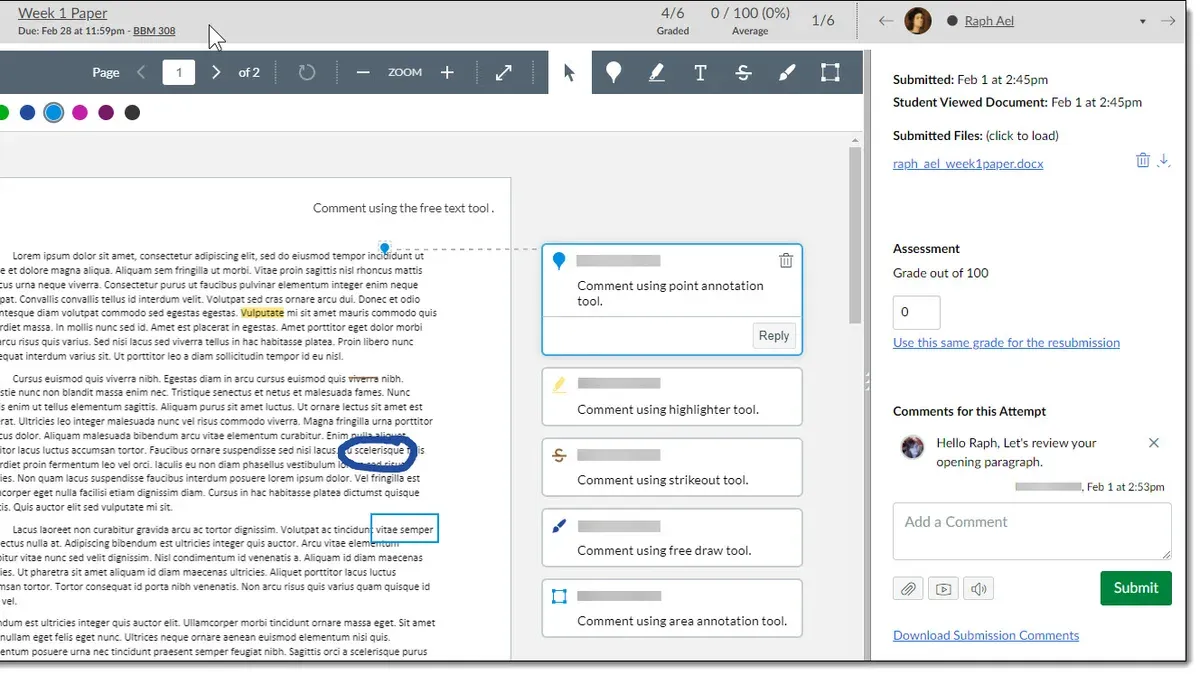Image resolution: width=1200 pixels, height=675 pixels.
Task: Select the point annotation tool
Action: tap(614, 73)
